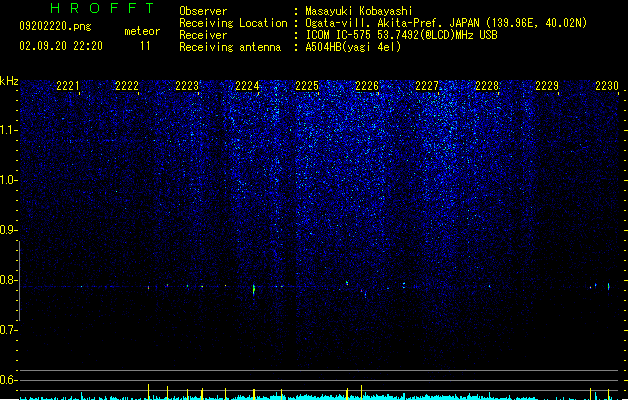Click the 2229 time marker
Screen dimensions: 629x400
547,86
